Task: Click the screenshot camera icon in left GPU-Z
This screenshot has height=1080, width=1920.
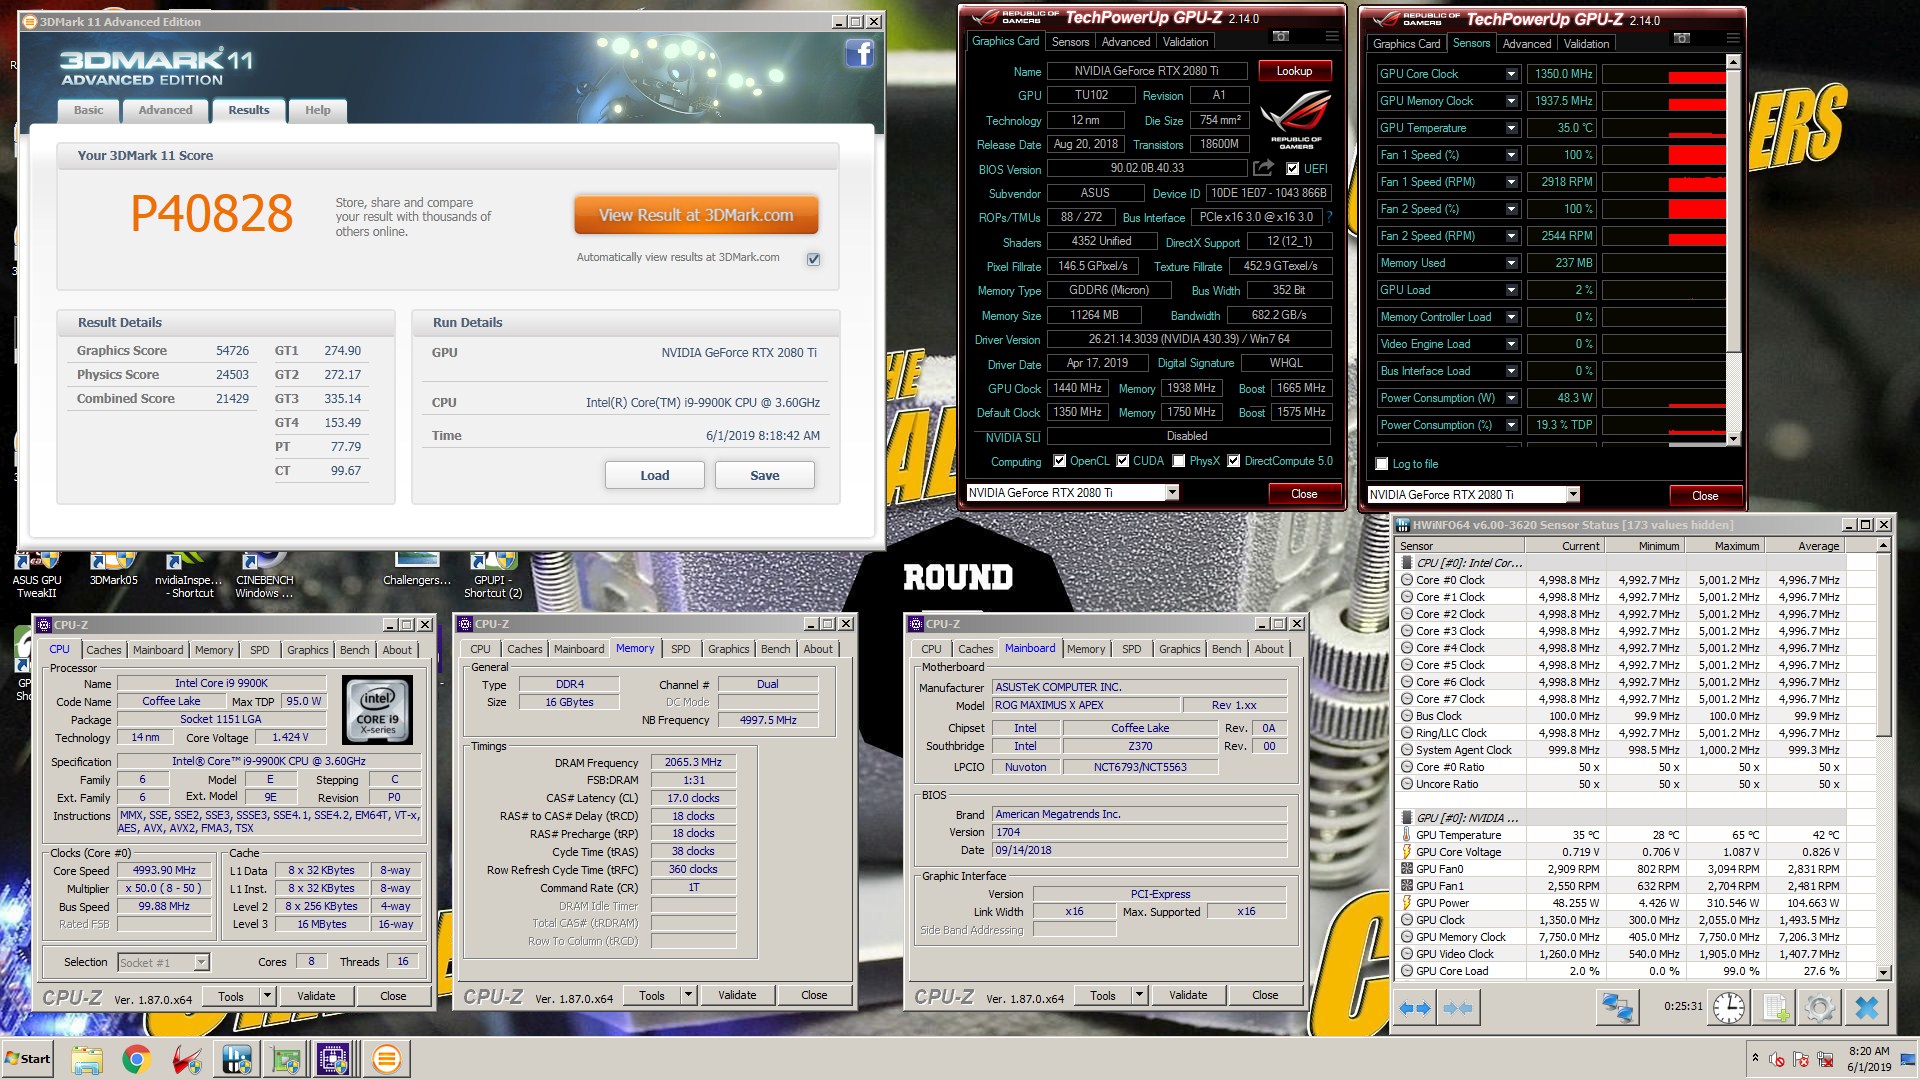Action: (x=1281, y=36)
